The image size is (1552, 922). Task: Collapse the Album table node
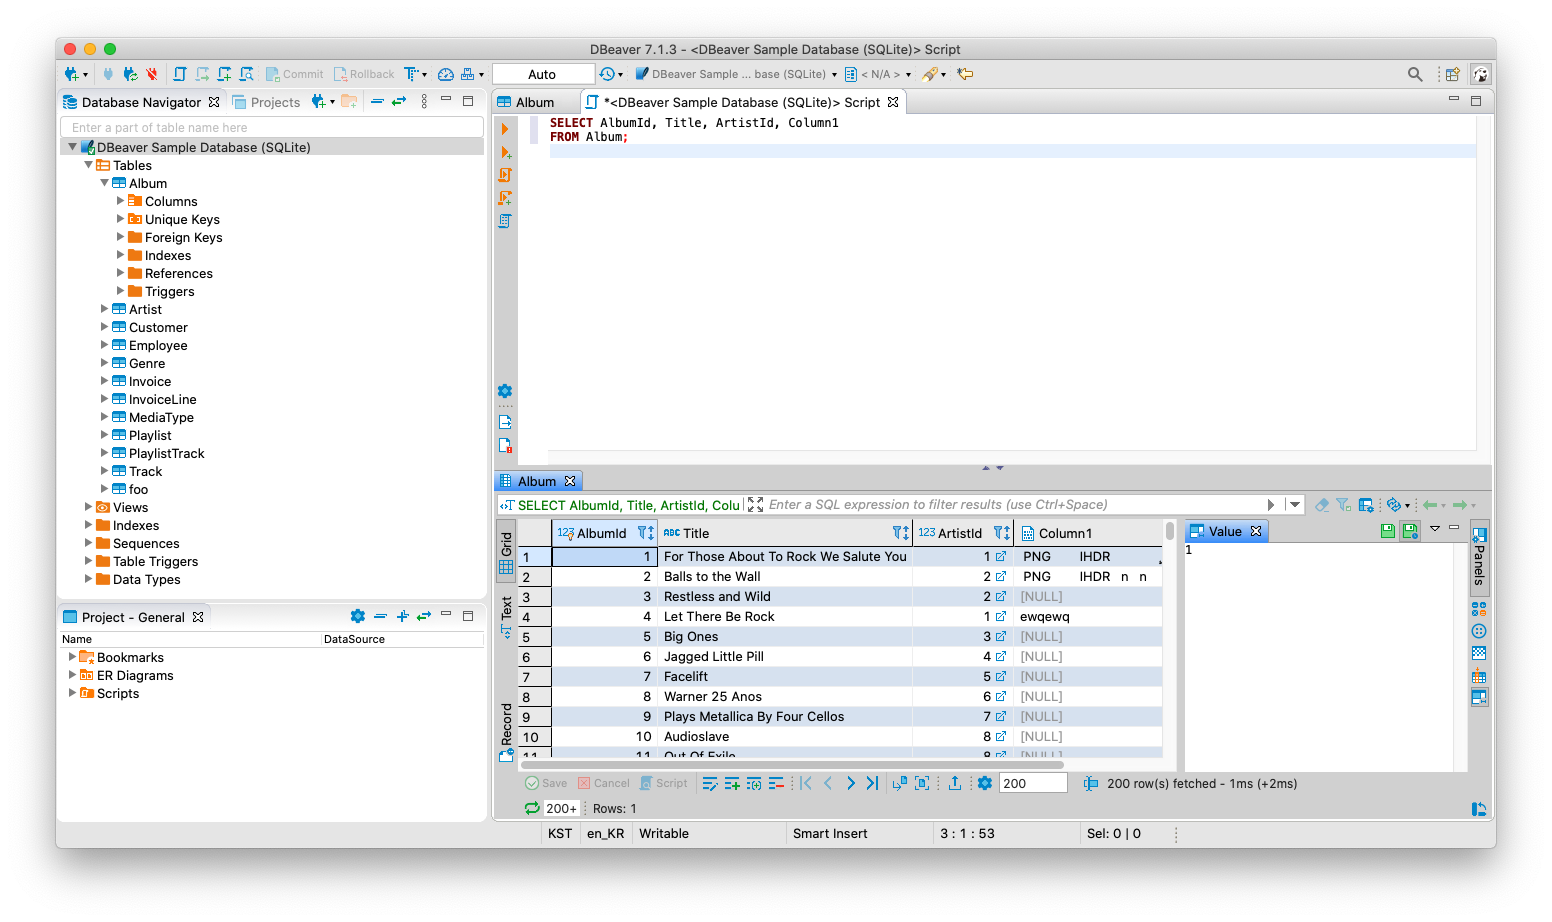(105, 183)
